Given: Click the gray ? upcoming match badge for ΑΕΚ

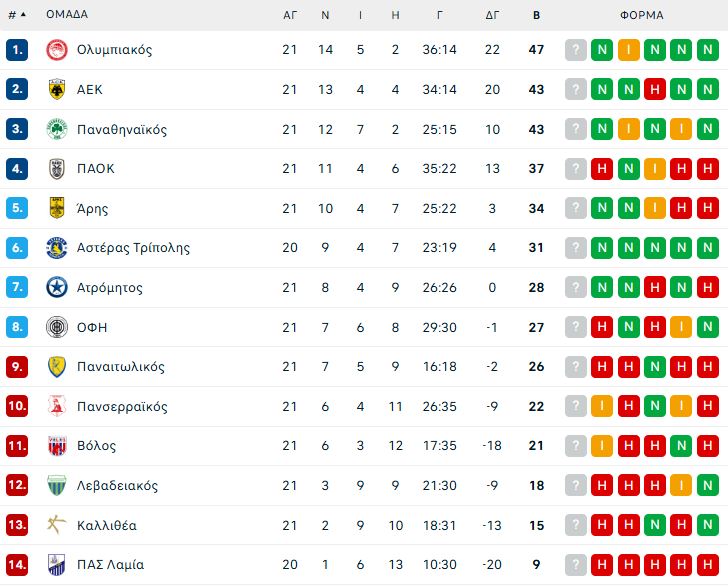Looking at the screenshot, I should click(576, 89).
